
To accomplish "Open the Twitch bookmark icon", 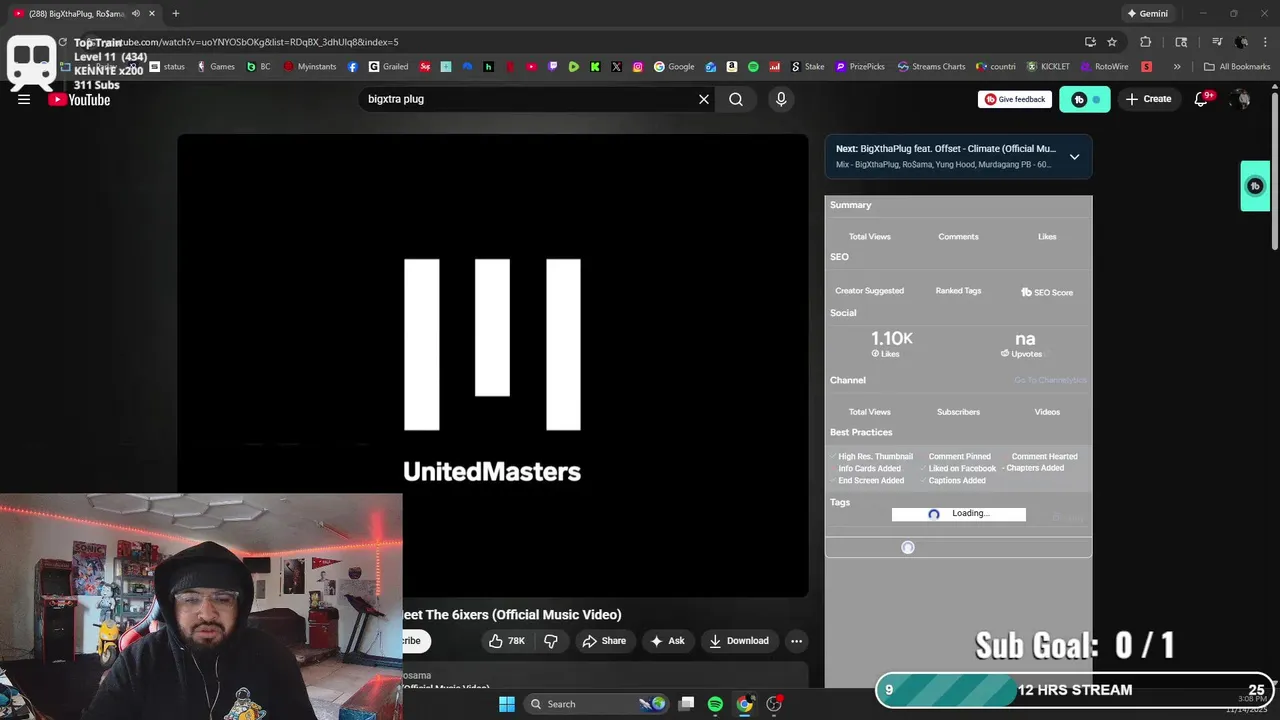I will [x=552, y=67].
